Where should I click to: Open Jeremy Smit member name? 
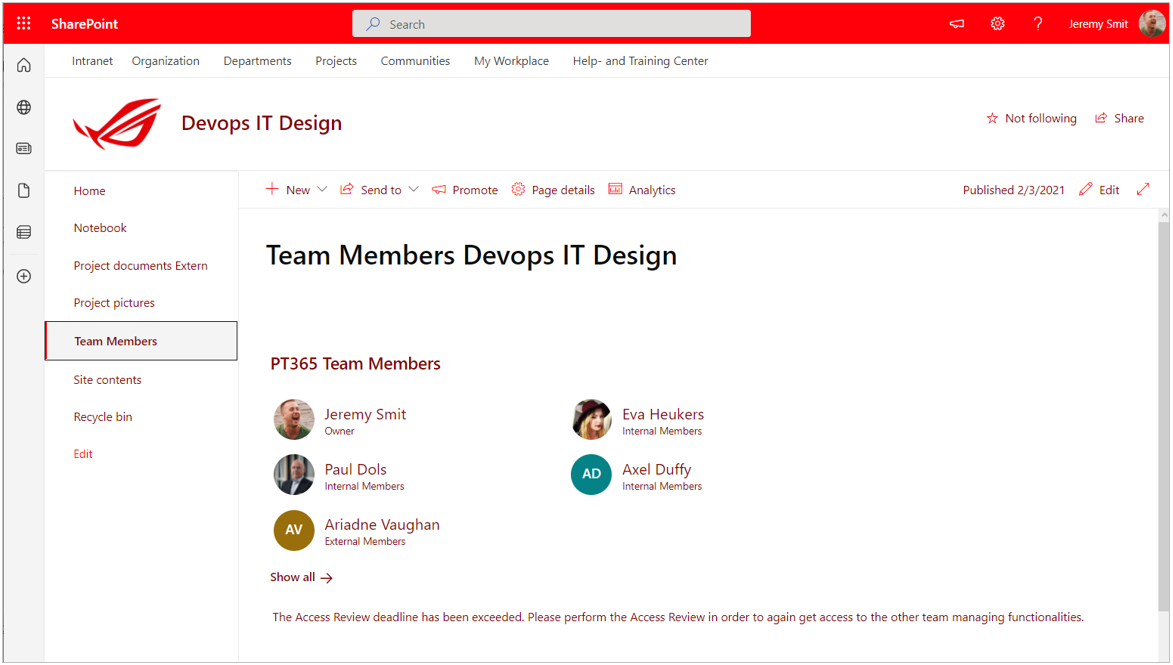click(365, 414)
